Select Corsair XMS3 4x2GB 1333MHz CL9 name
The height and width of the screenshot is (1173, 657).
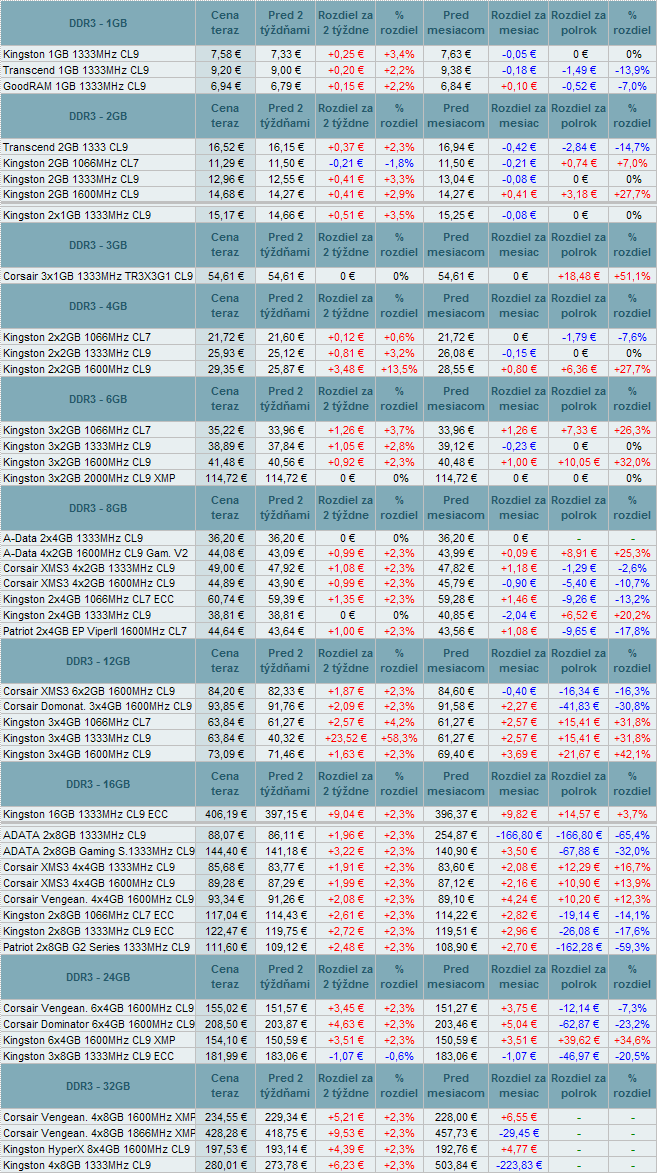[x=89, y=569]
